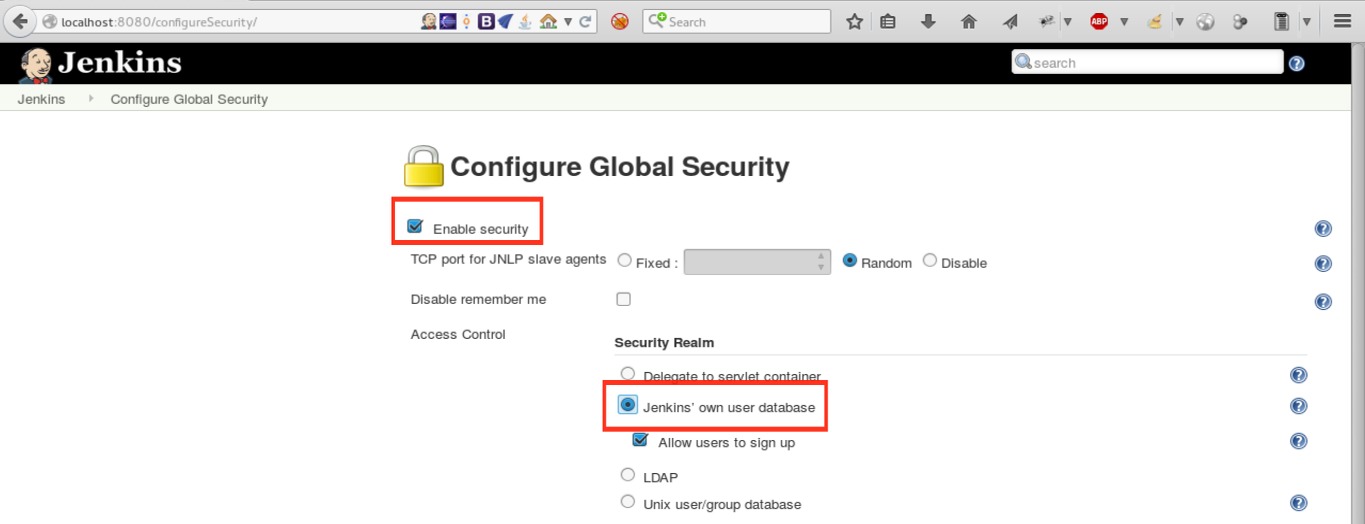Open the browser hamburger menu
Screen dimensions: 1365x524
[x=1343, y=21]
